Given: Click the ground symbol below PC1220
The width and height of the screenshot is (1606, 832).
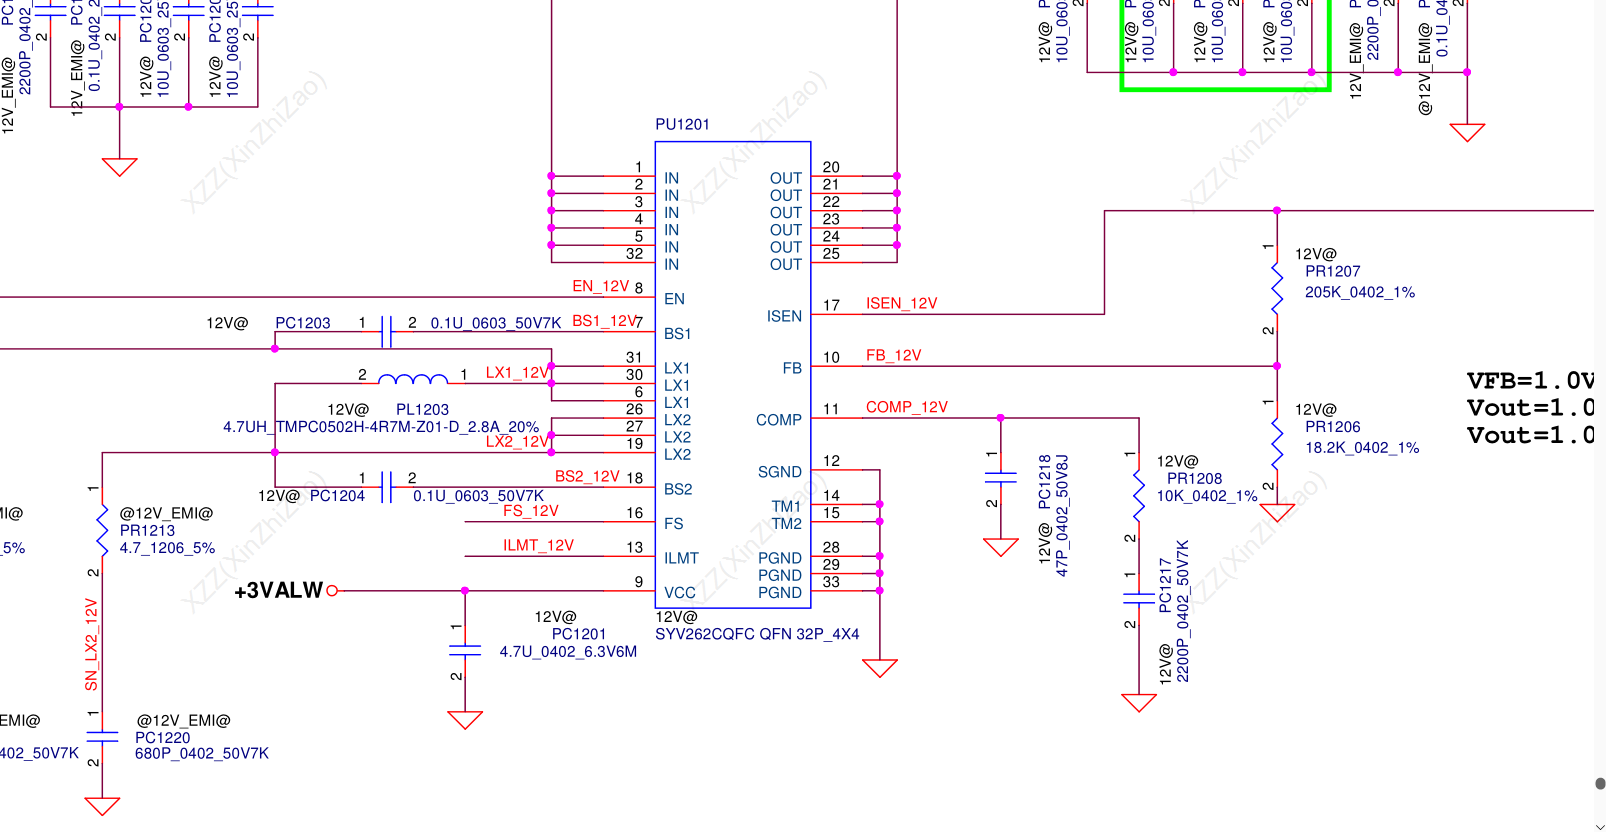Looking at the screenshot, I should (x=102, y=806).
